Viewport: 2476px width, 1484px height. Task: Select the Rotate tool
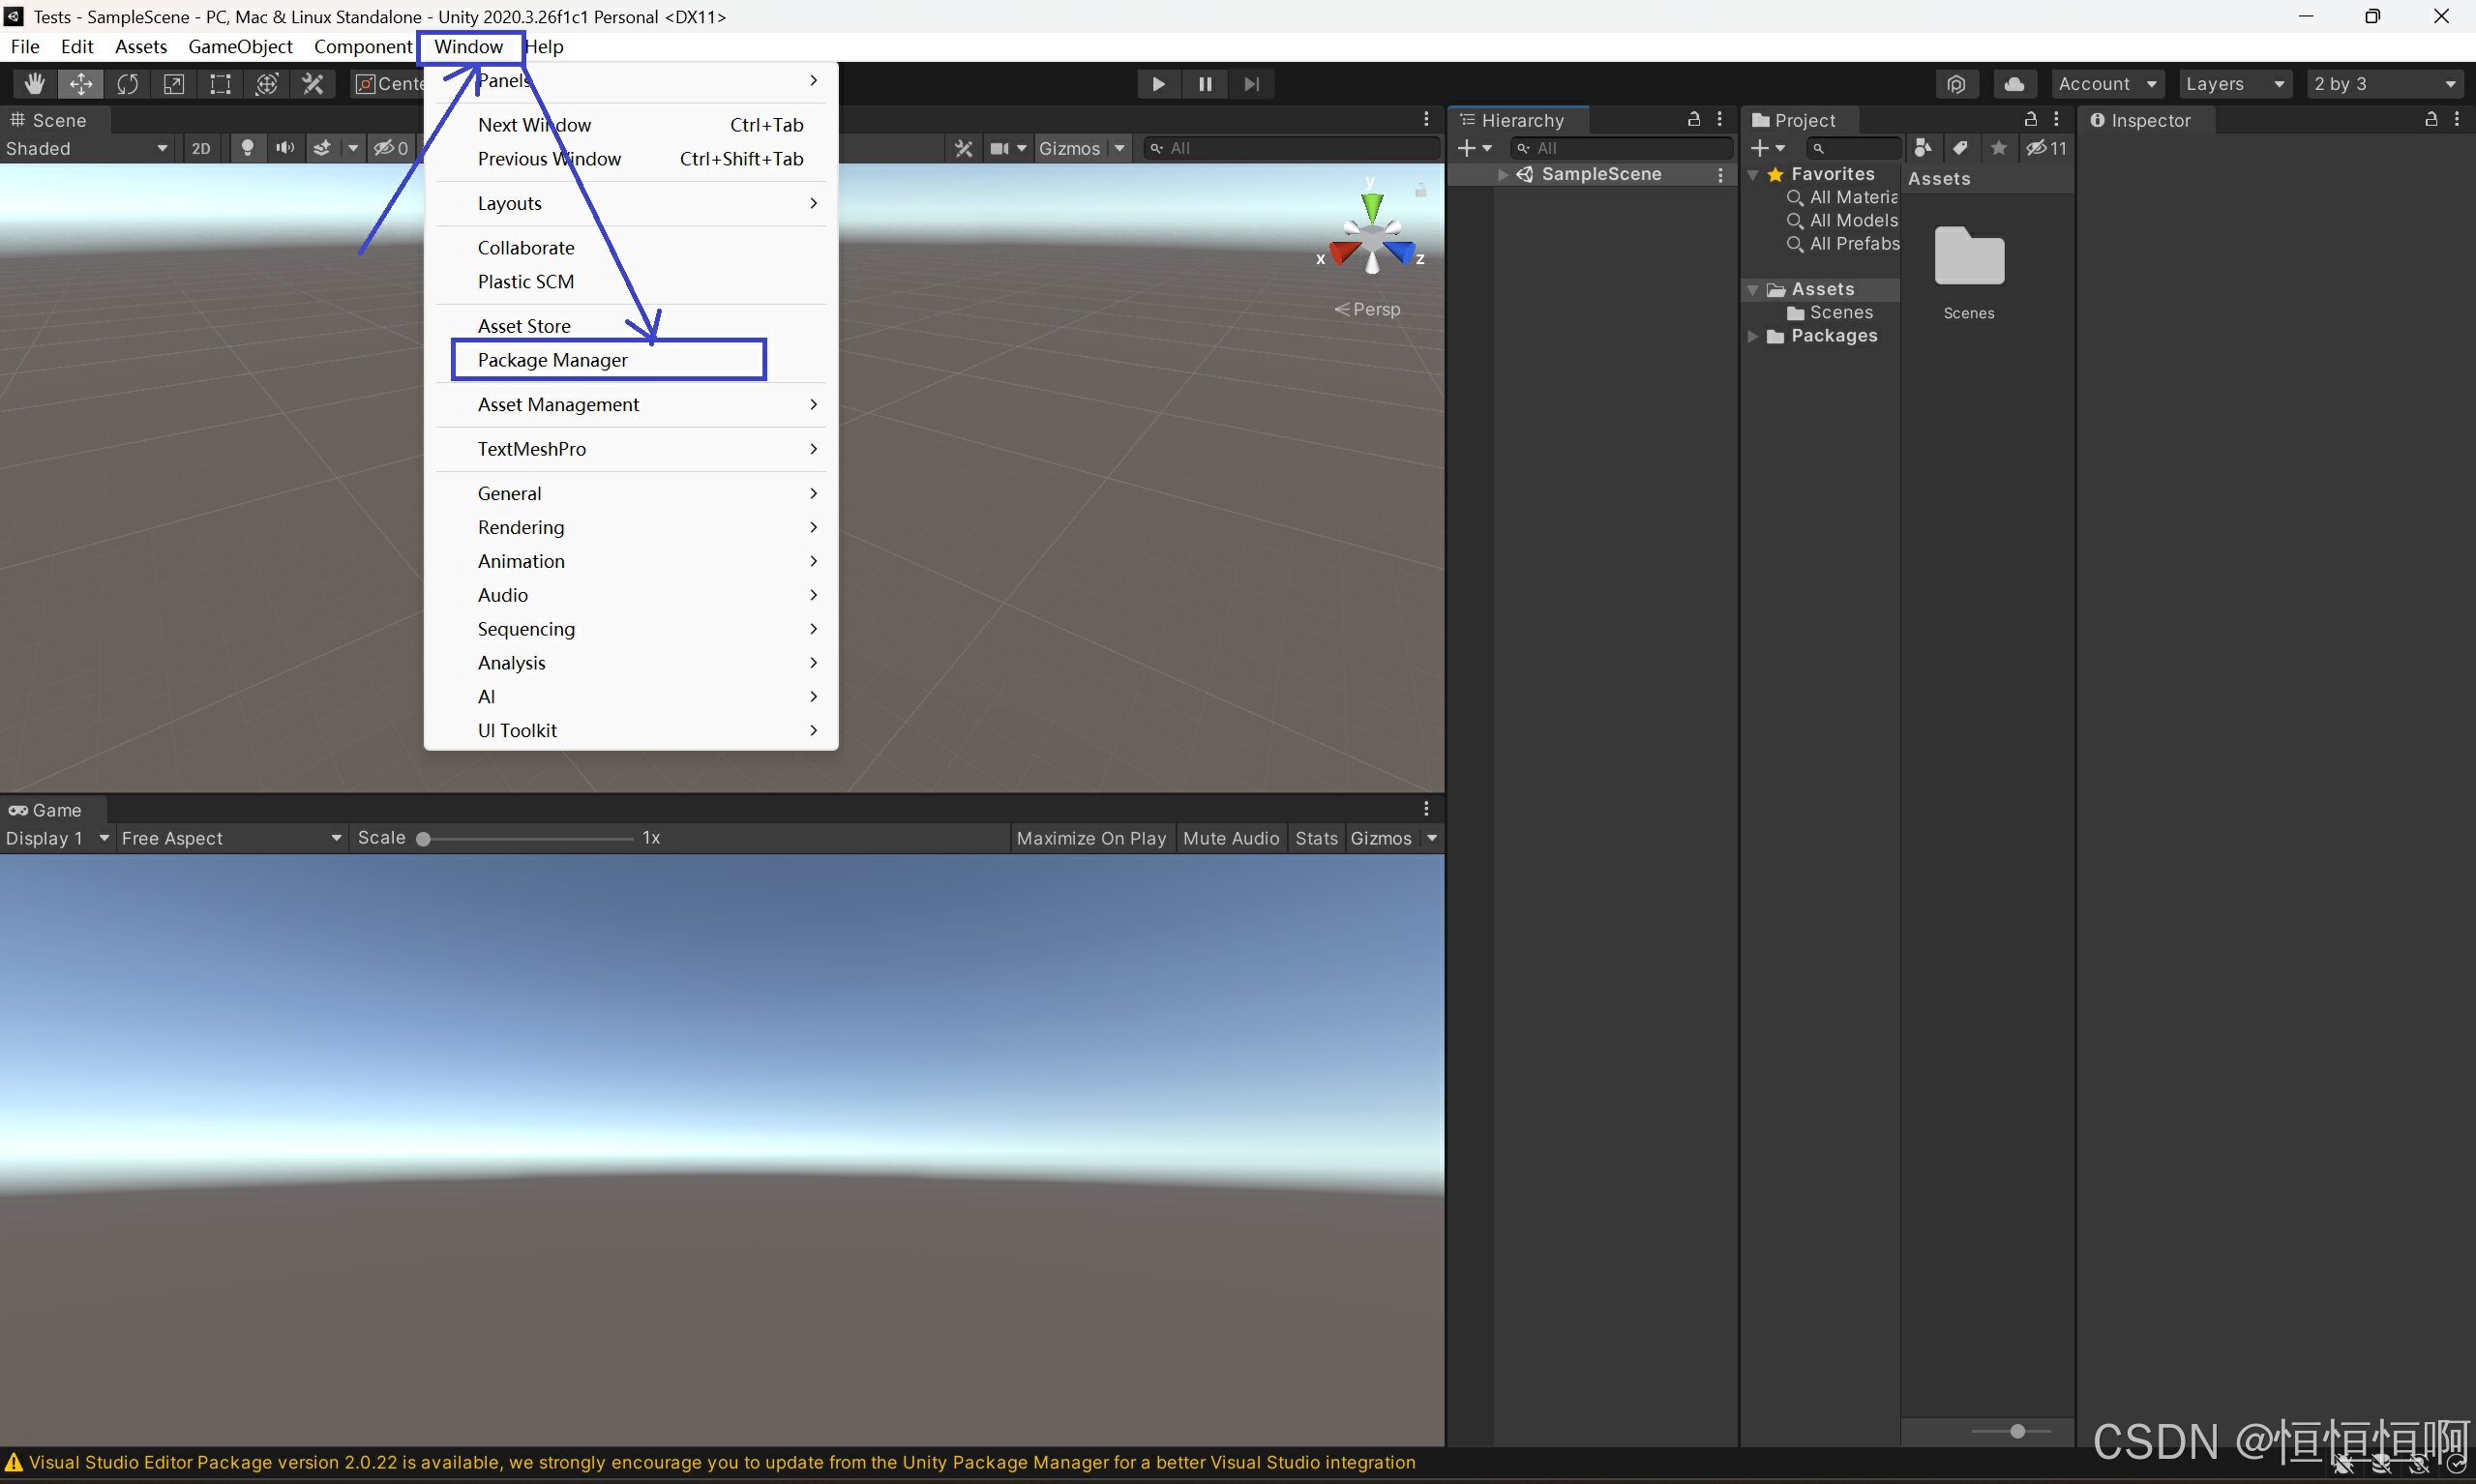(127, 84)
